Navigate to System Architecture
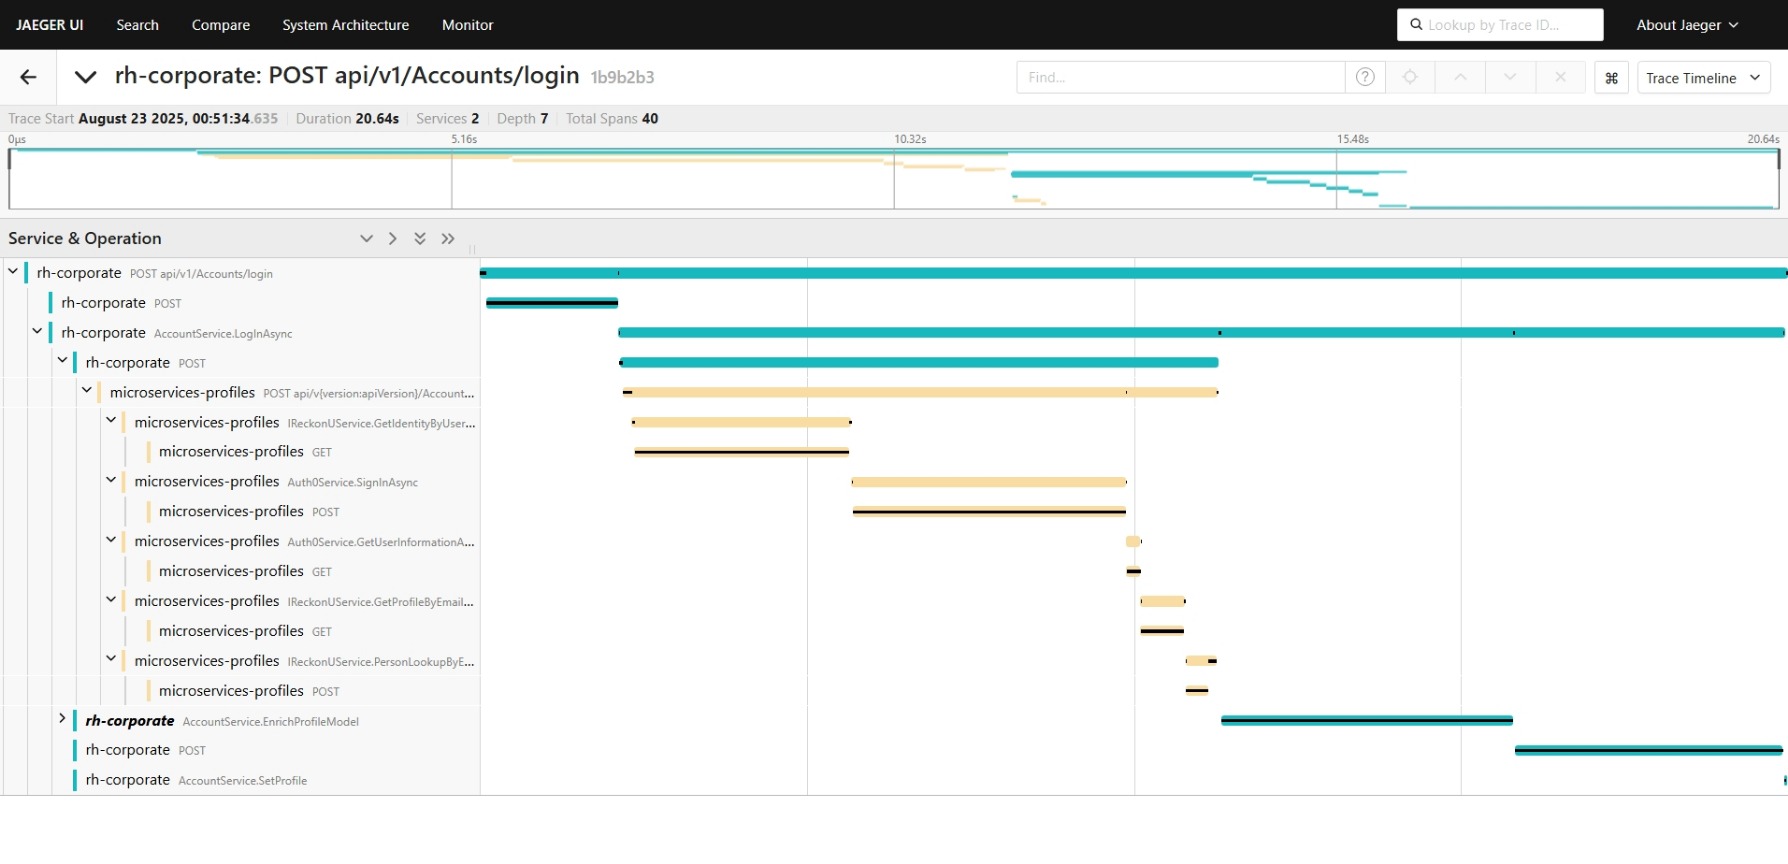The height and width of the screenshot is (864, 1788). [345, 25]
